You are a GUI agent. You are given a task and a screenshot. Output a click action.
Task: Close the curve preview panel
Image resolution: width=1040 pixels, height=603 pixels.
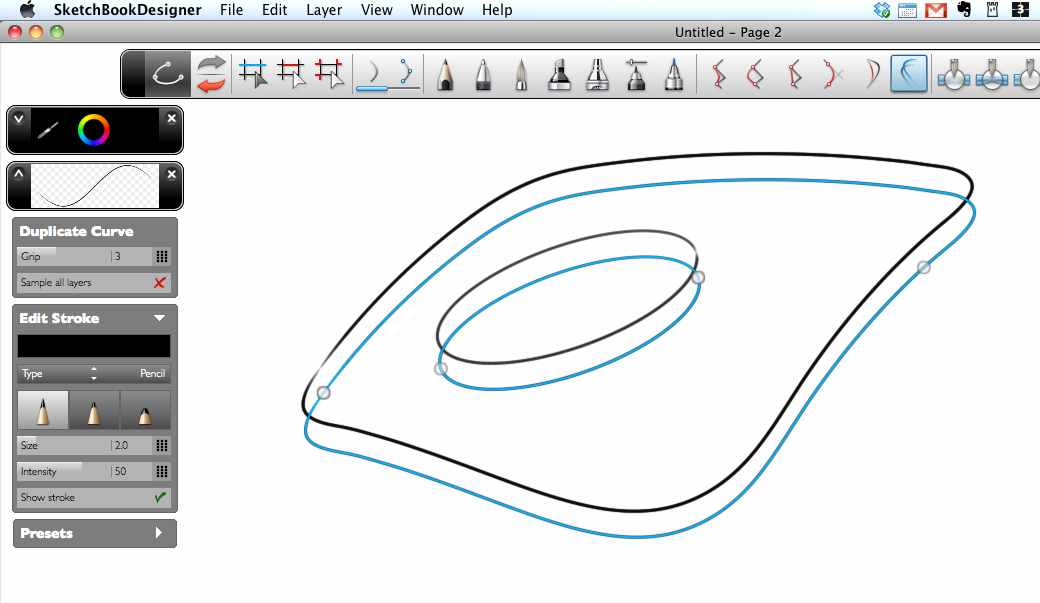click(x=171, y=174)
